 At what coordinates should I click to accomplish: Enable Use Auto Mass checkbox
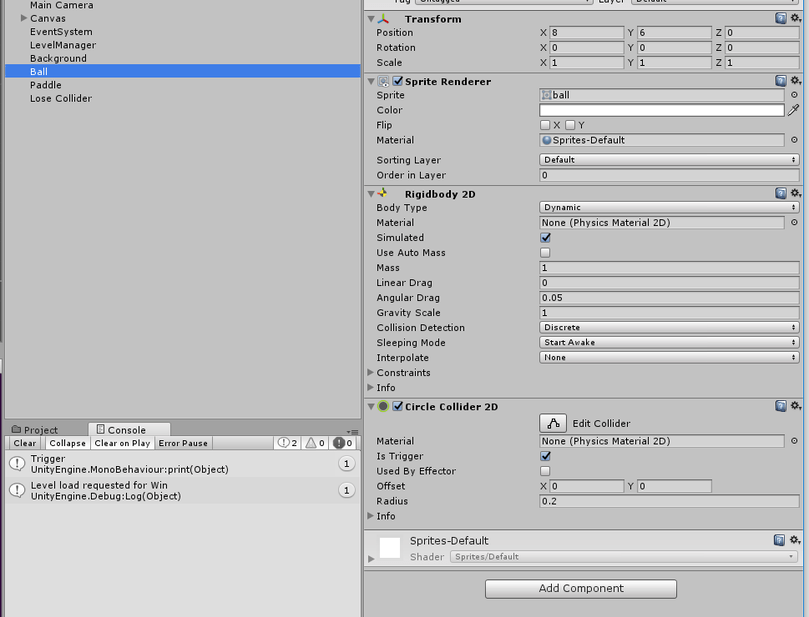[545, 253]
